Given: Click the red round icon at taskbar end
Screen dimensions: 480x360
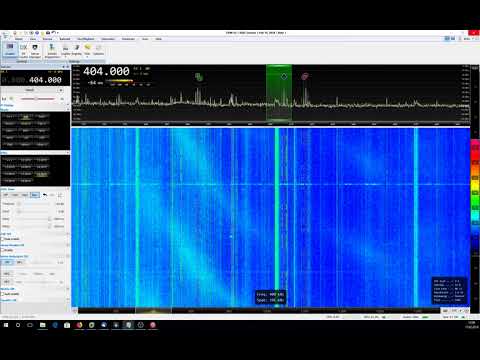Looking at the screenshot, I should pos(153,325).
